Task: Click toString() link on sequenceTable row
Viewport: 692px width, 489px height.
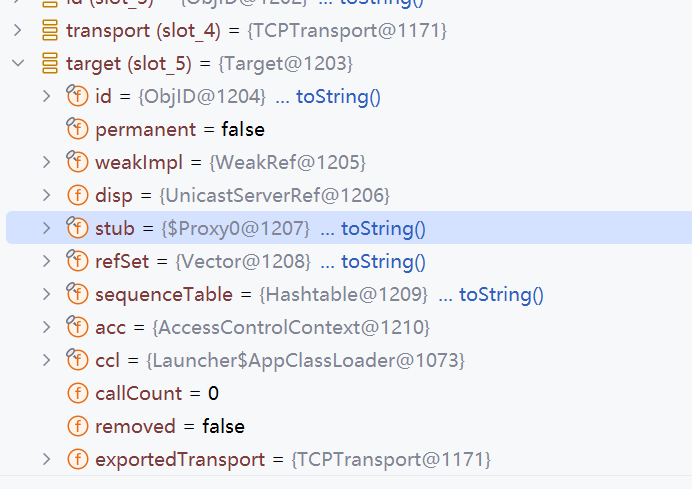Action: pyautogui.click(x=501, y=294)
